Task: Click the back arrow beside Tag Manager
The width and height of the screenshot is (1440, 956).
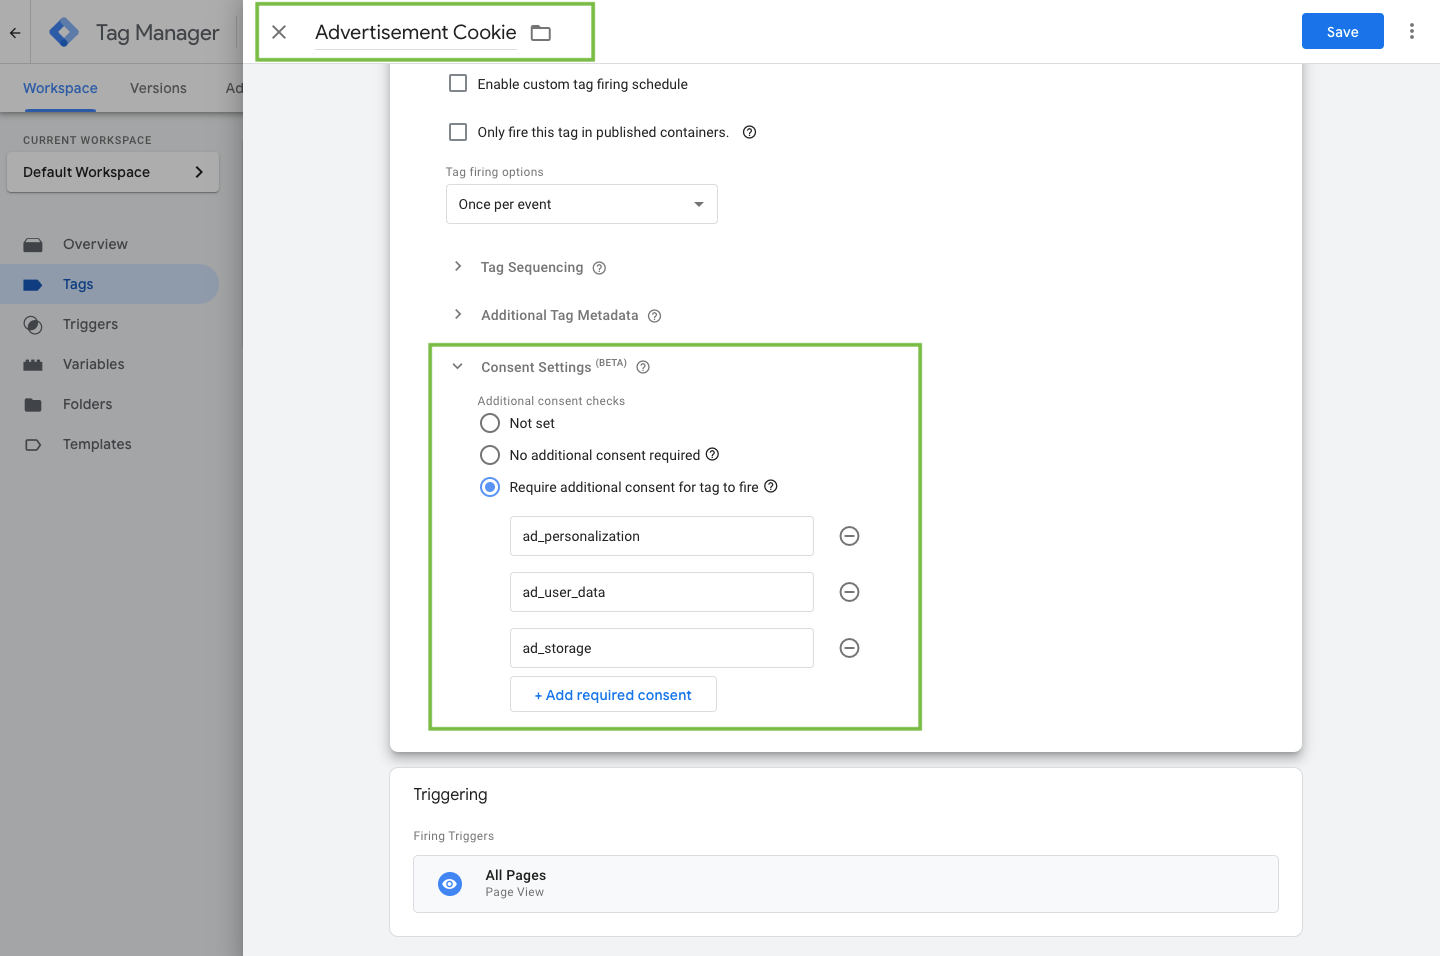Action: click(14, 31)
